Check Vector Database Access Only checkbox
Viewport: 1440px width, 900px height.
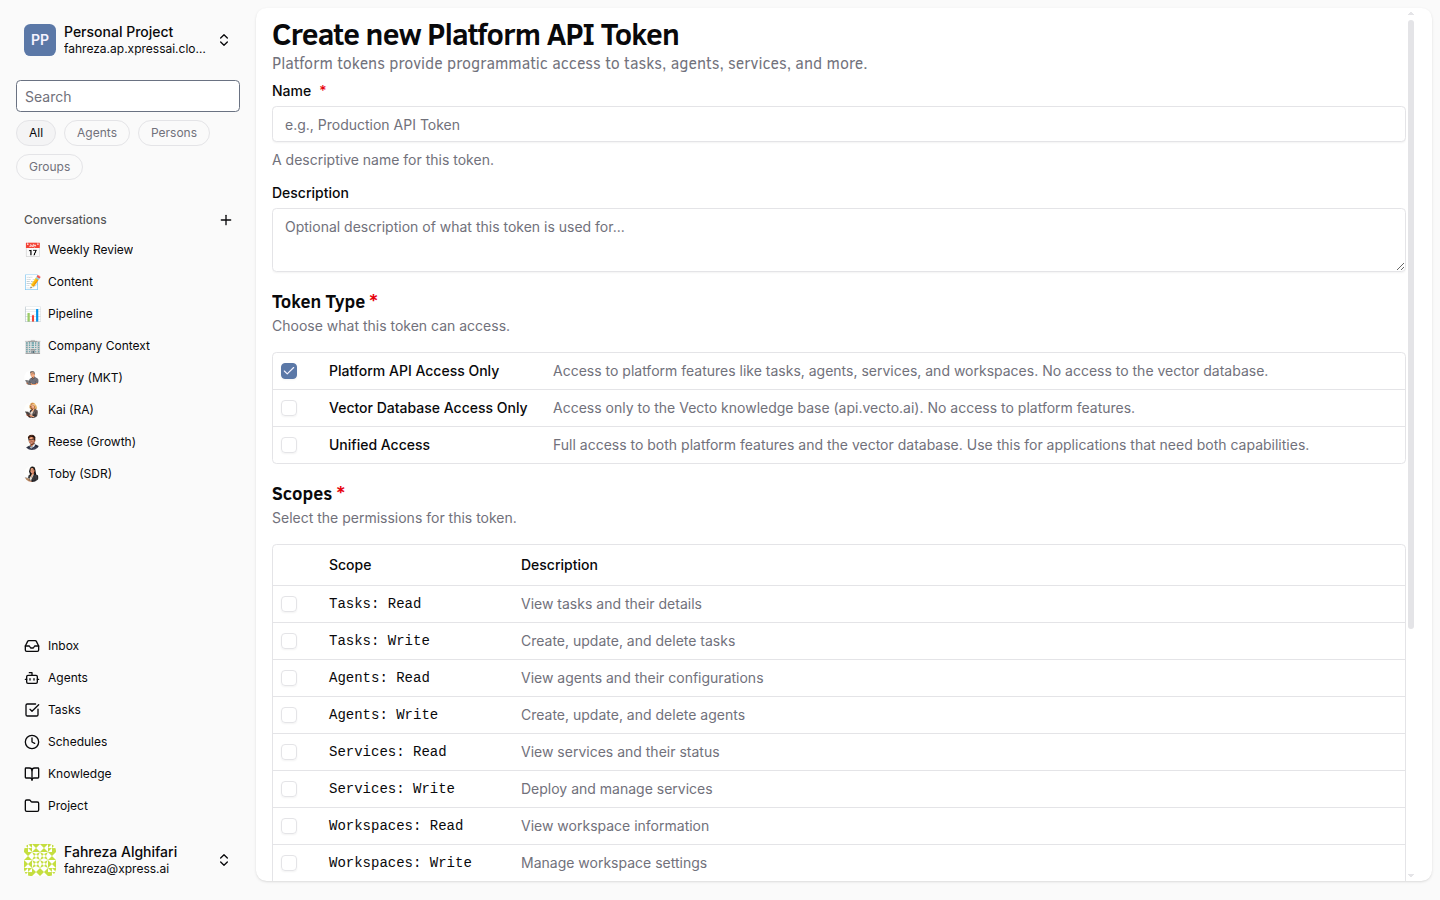tap(289, 408)
